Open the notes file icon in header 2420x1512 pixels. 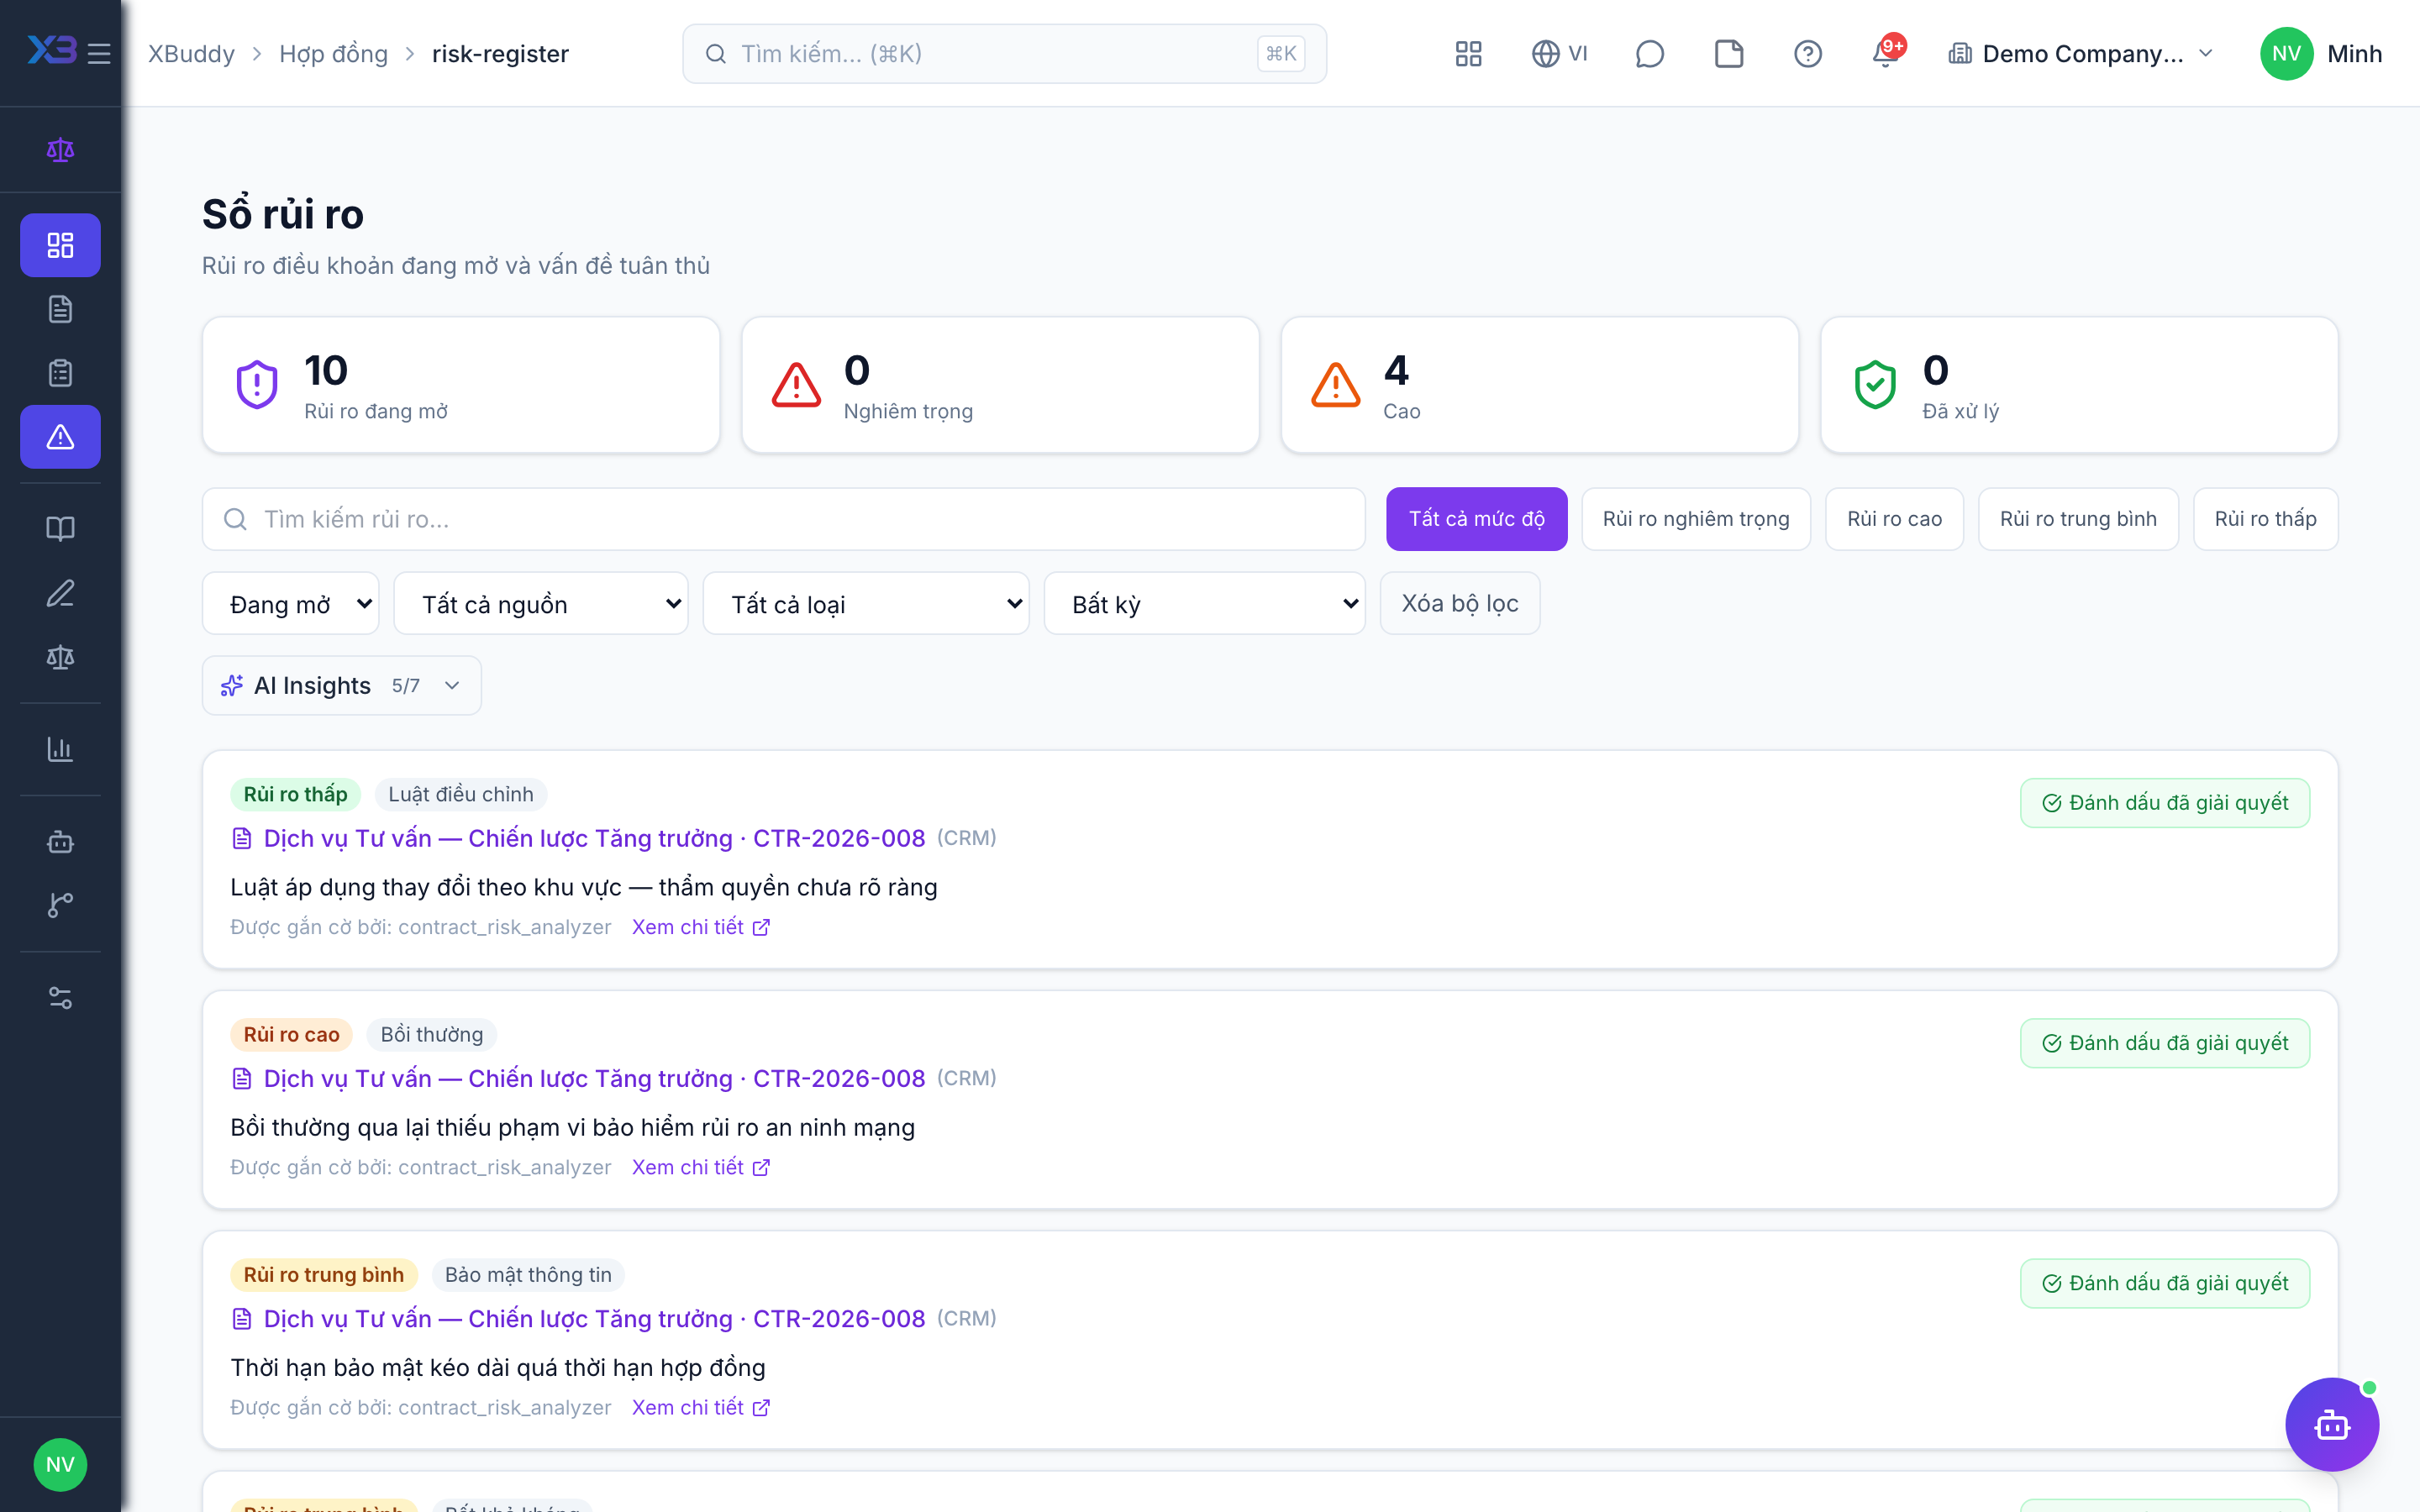coord(1729,54)
